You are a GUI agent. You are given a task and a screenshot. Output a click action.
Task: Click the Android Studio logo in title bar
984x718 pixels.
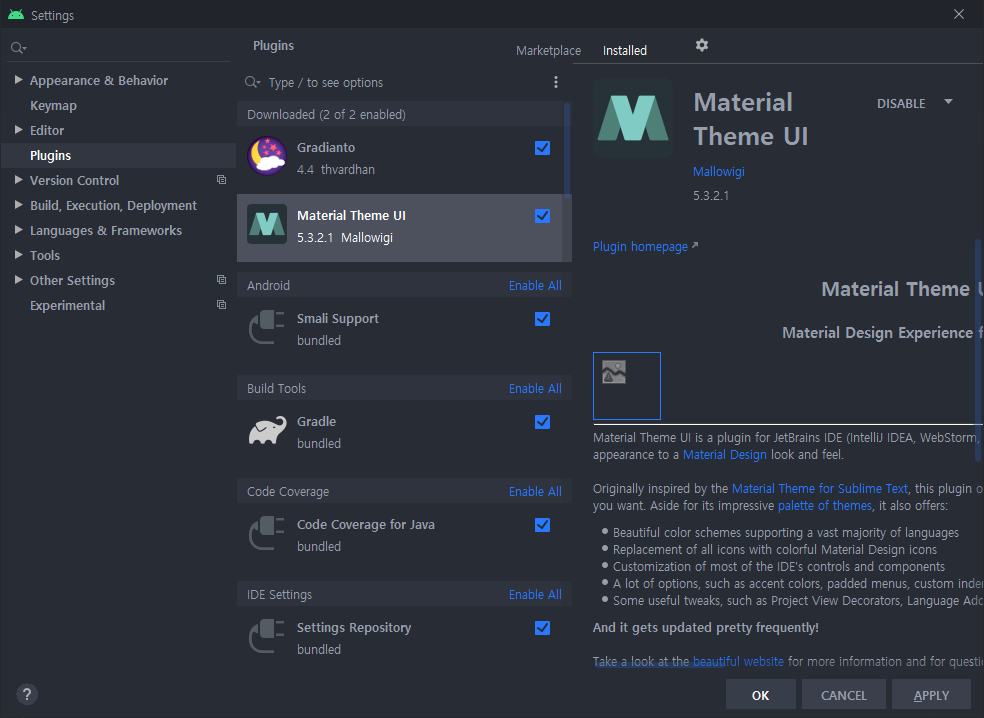pyautogui.click(x=16, y=14)
